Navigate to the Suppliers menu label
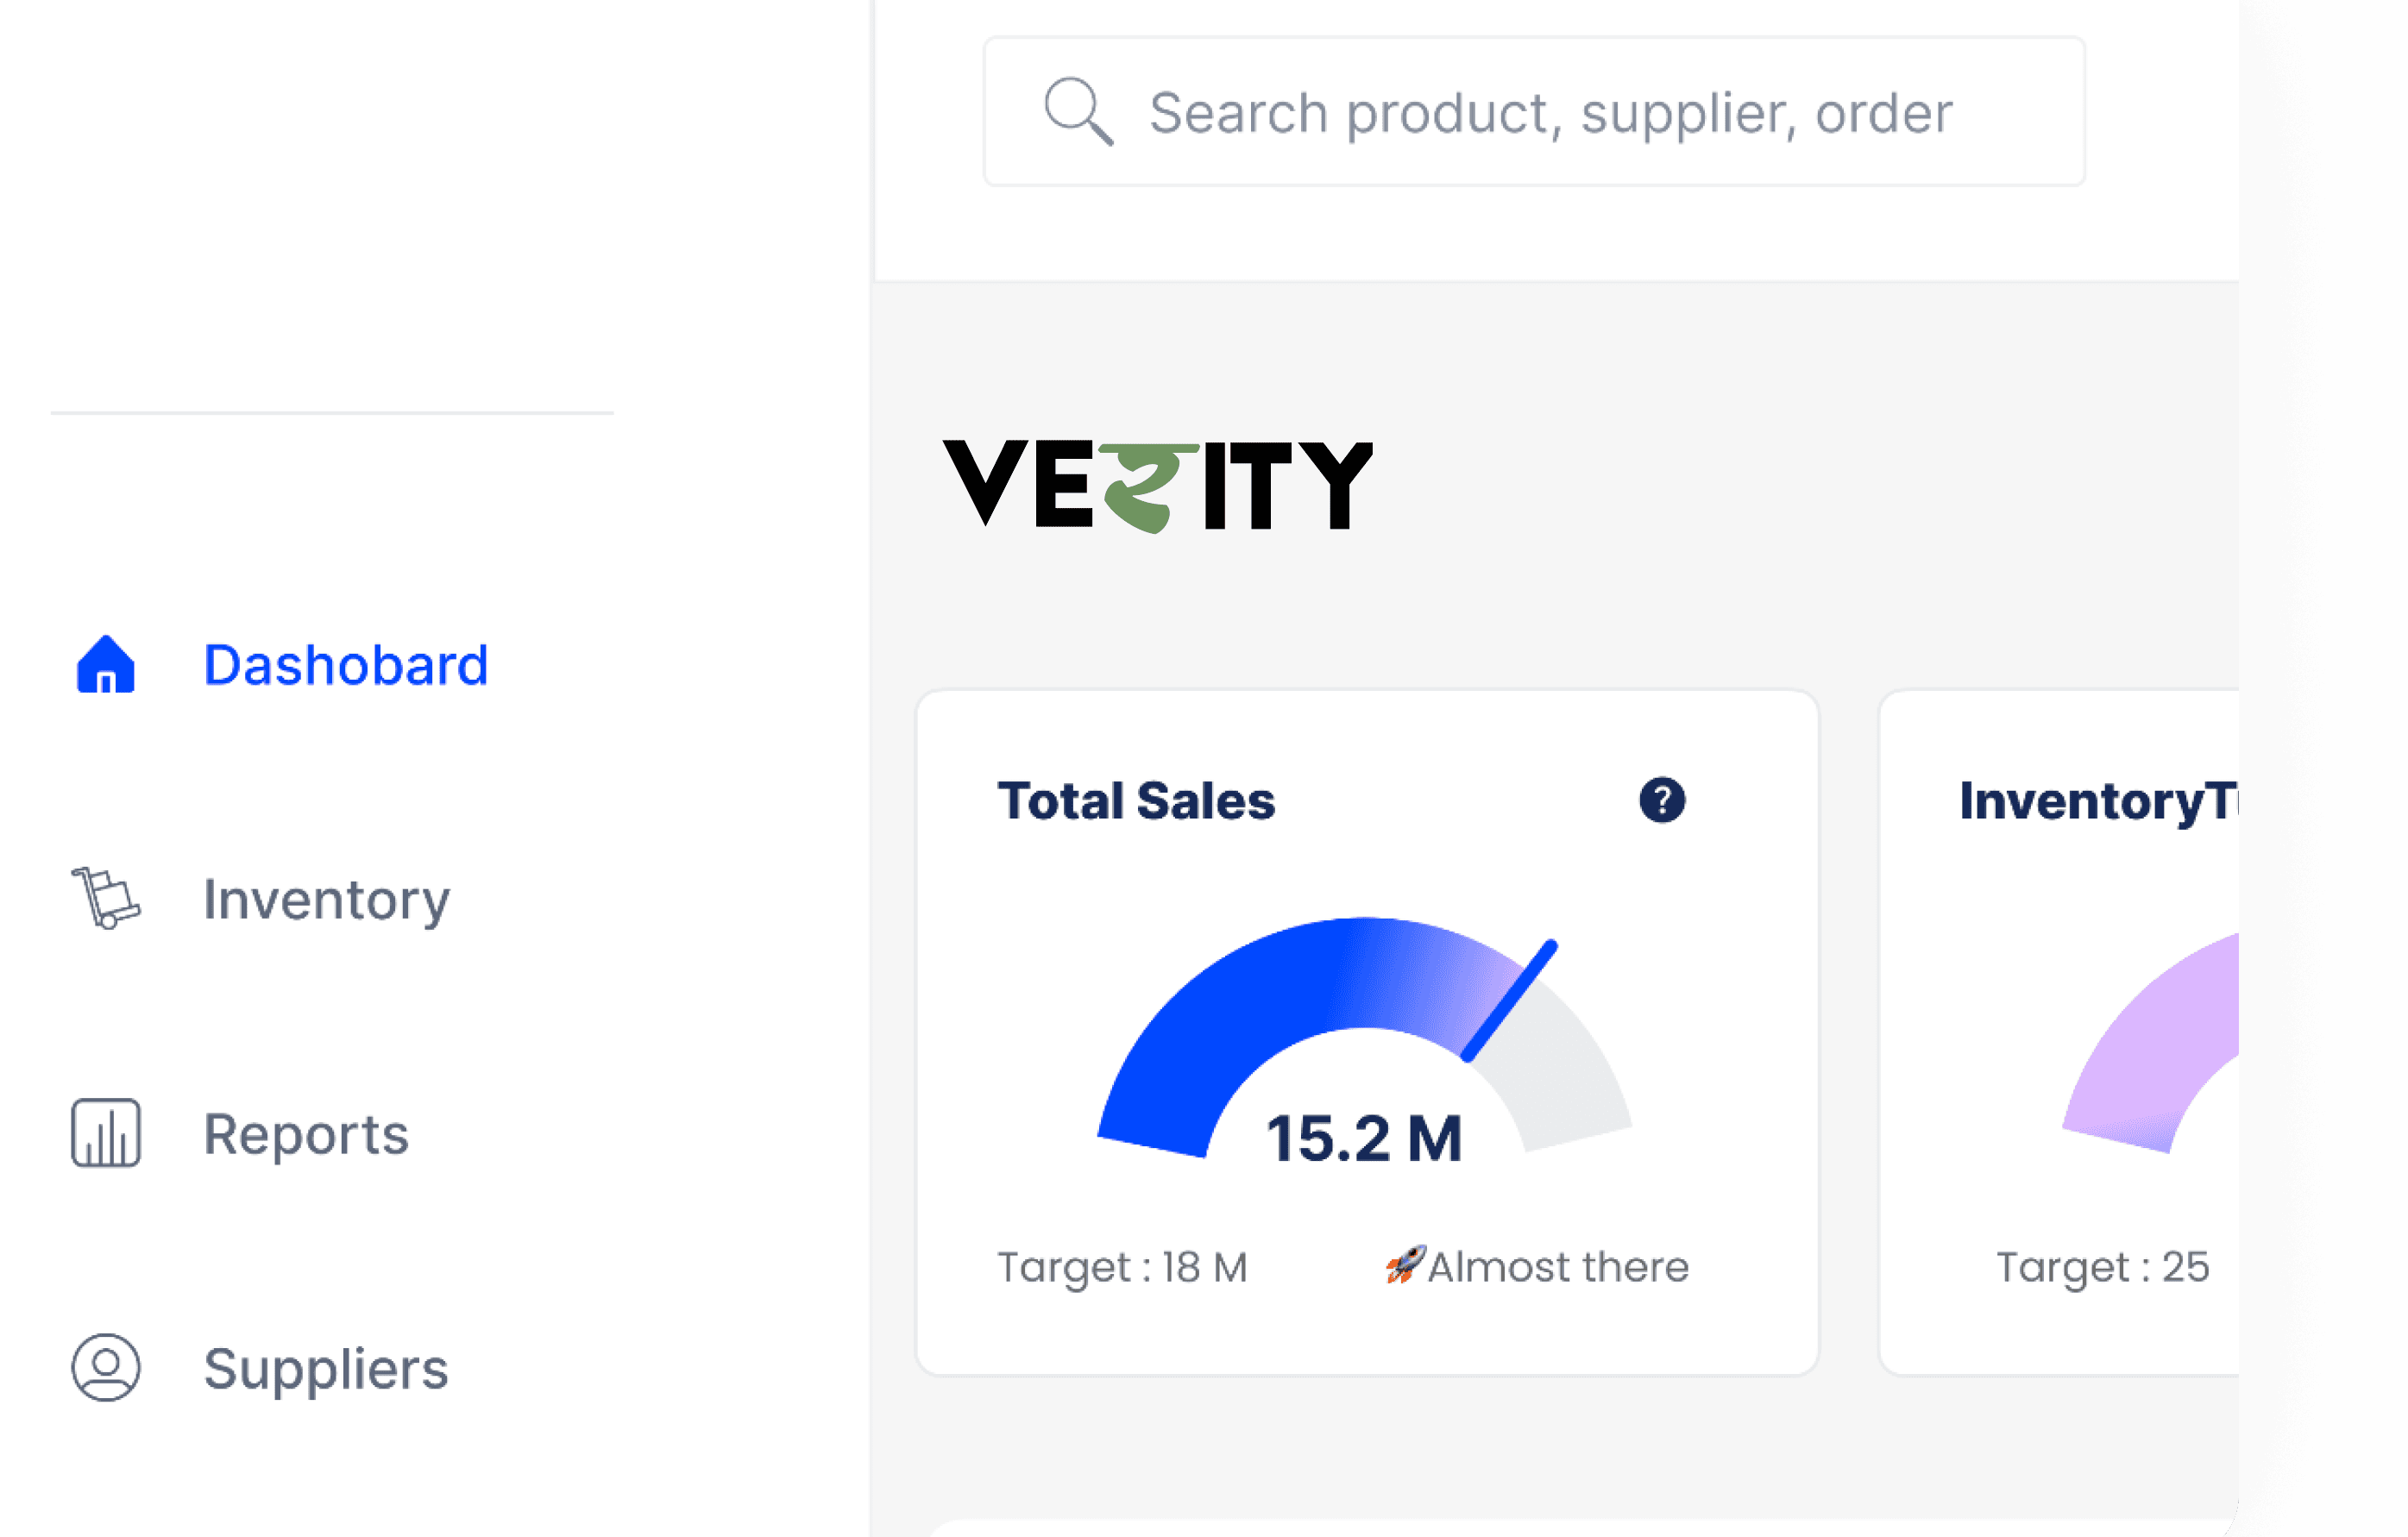Viewport: 2408px width, 1537px height. 326,1368
